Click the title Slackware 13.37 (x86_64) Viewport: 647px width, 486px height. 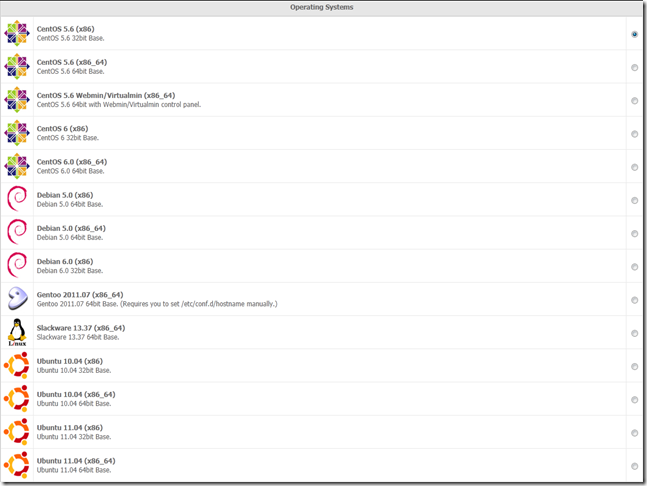tap(81, 328)
